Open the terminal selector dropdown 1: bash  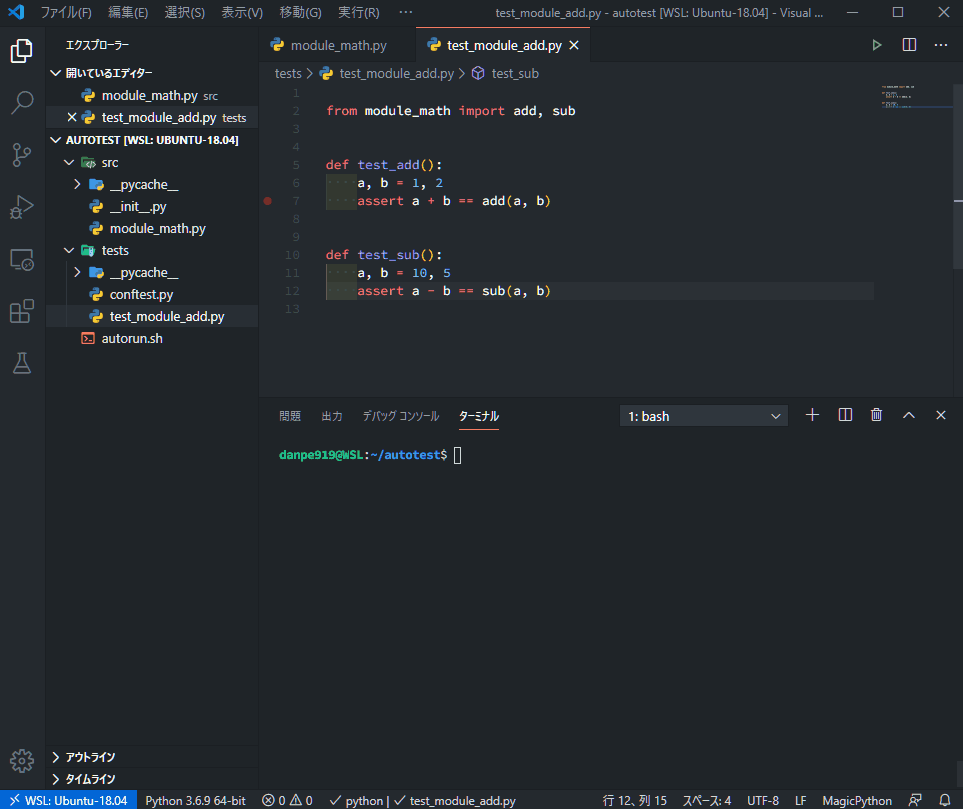point(704,416)
